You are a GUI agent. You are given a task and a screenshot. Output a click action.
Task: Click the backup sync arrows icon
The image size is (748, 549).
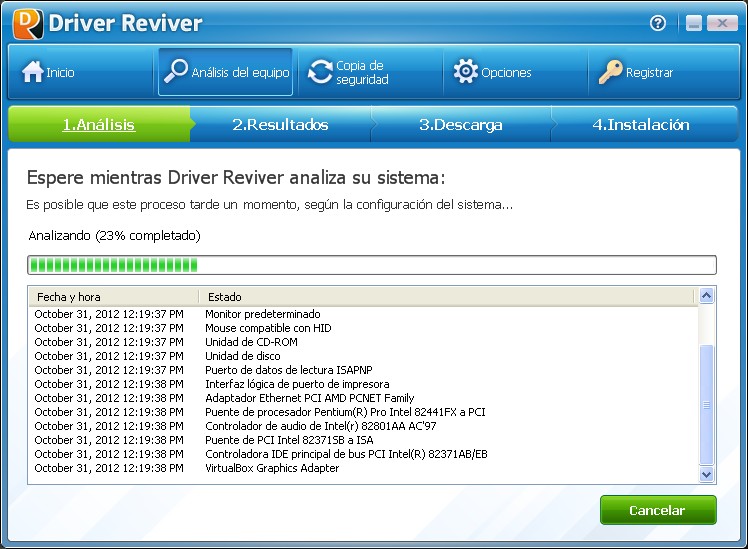point(320,72)
